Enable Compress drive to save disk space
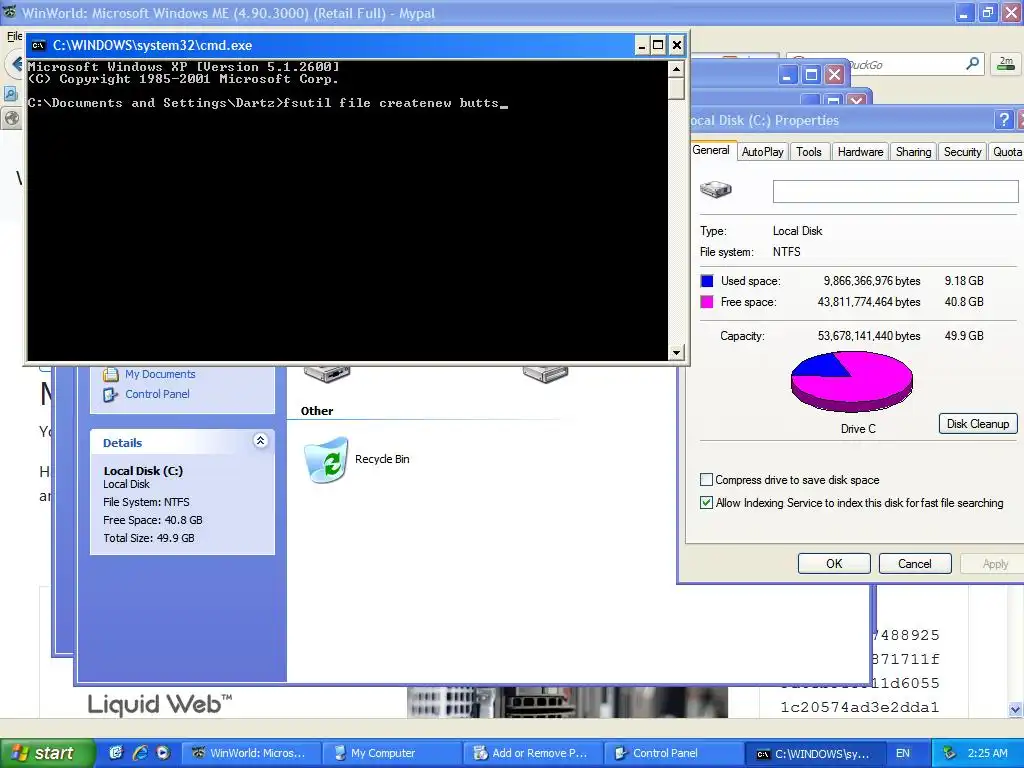This screenshot has height=768, width=1024. tap(706, 480)
